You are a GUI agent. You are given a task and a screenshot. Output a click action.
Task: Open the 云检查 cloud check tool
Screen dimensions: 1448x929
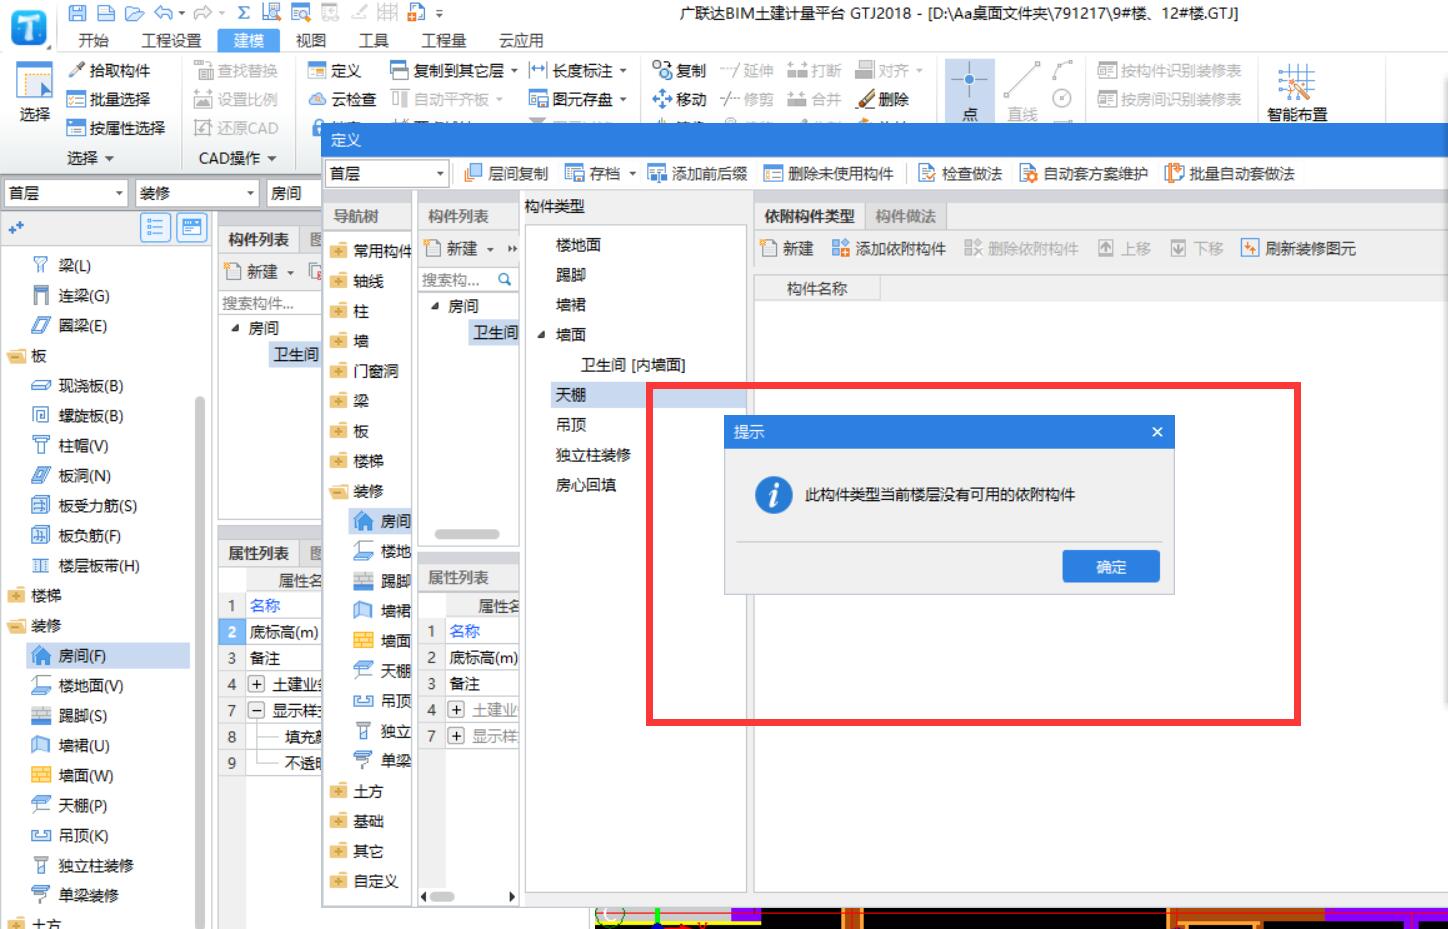tap(343, 99)
